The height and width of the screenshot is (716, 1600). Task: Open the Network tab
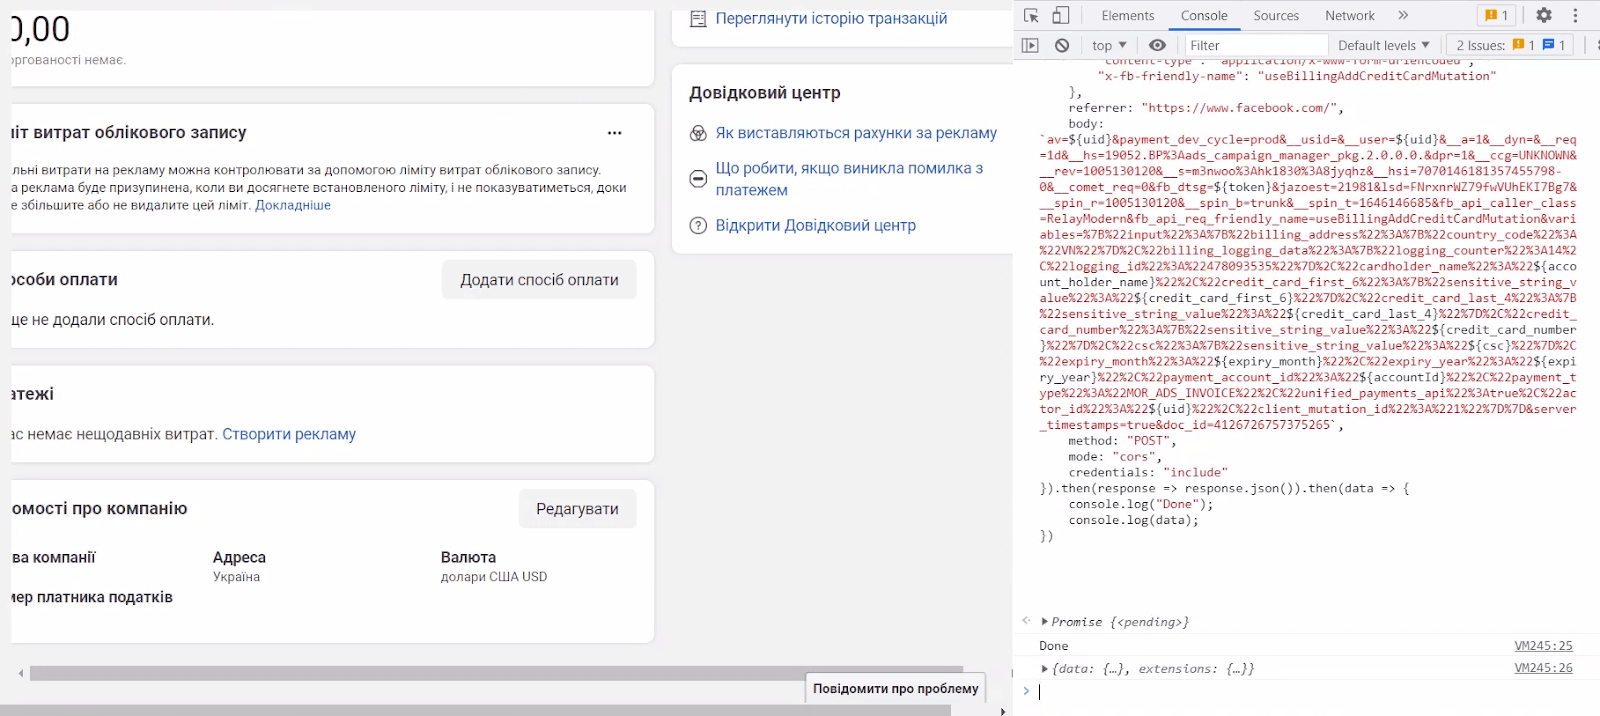pos(1350,15)
